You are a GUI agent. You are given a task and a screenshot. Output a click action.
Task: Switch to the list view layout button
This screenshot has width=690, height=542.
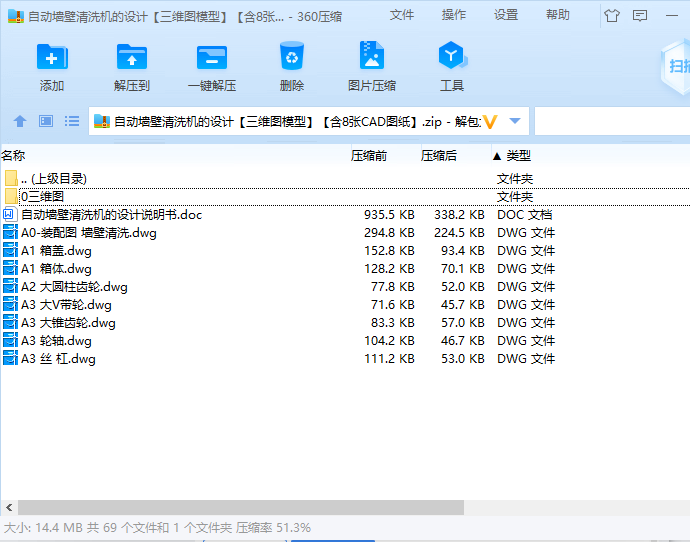click(72, 121)
